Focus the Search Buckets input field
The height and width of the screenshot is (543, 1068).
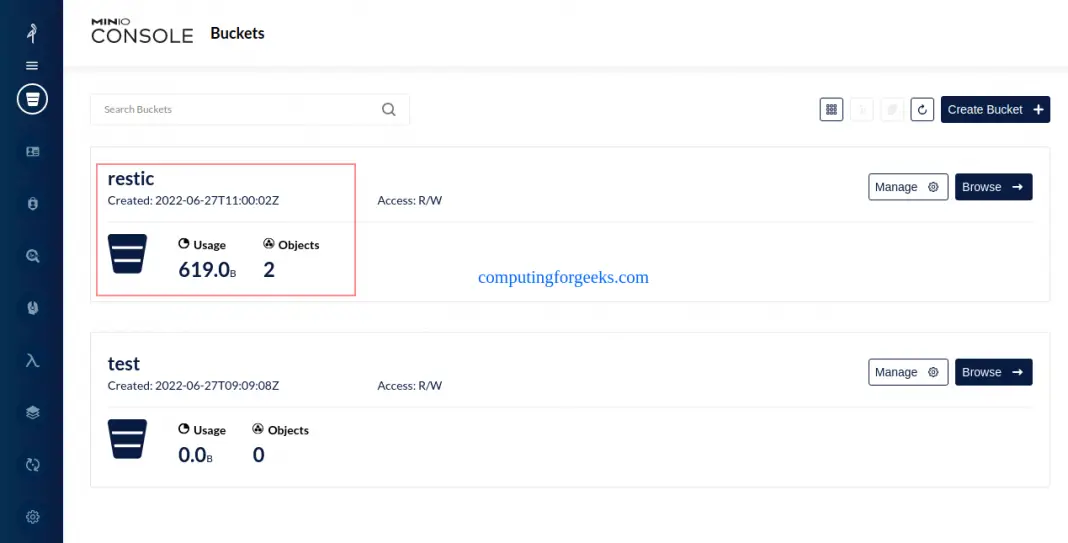(x=235, y=109)
